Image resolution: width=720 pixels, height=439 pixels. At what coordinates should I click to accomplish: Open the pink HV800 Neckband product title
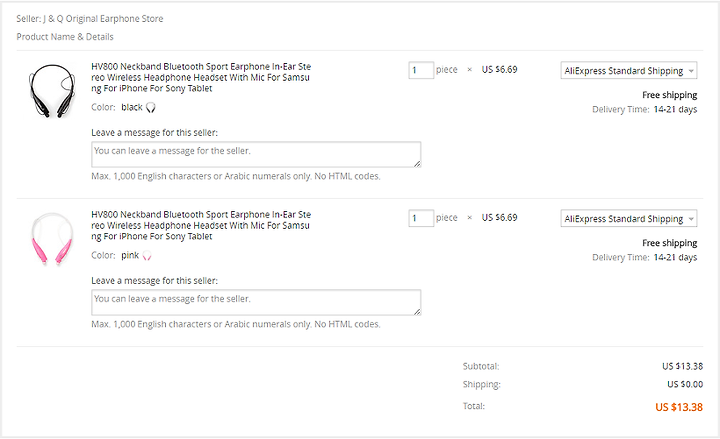click(201, 225)
